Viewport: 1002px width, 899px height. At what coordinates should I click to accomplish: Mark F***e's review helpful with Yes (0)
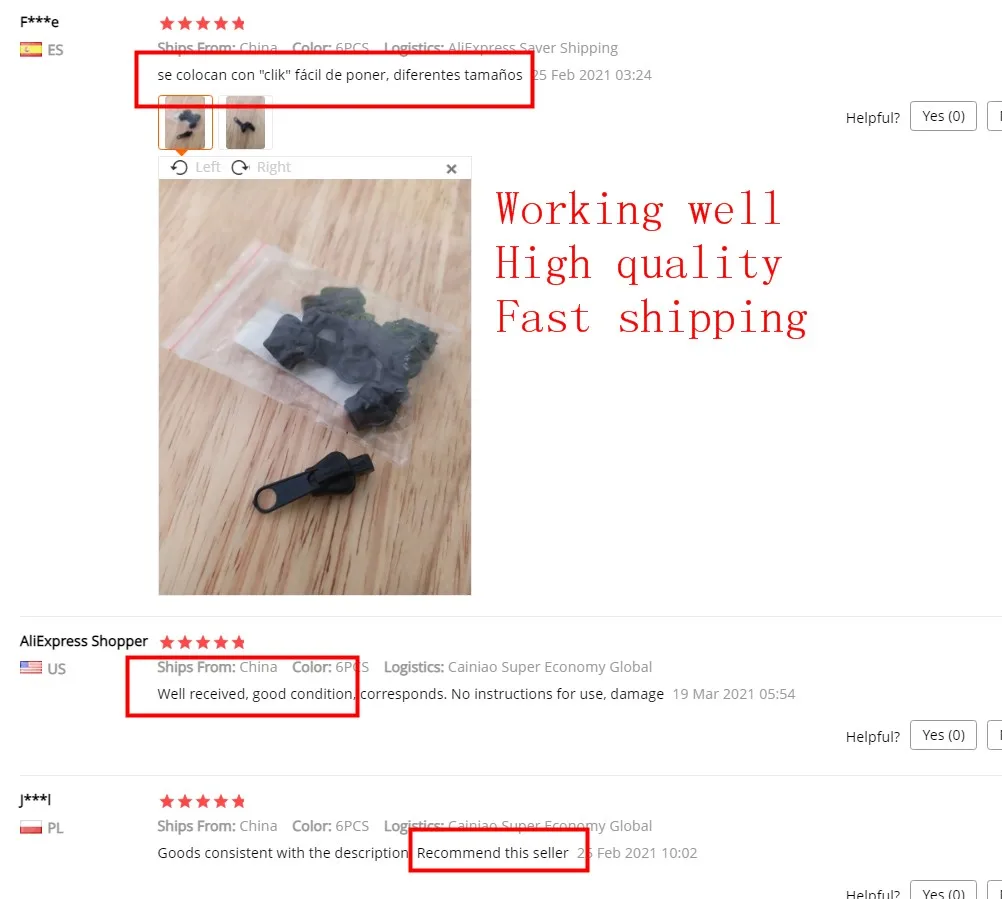click(x=943, y=116)
